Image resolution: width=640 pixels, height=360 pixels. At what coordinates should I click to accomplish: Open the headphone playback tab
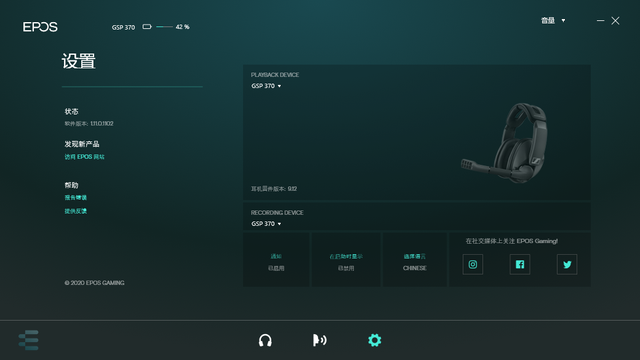(265, 340)
